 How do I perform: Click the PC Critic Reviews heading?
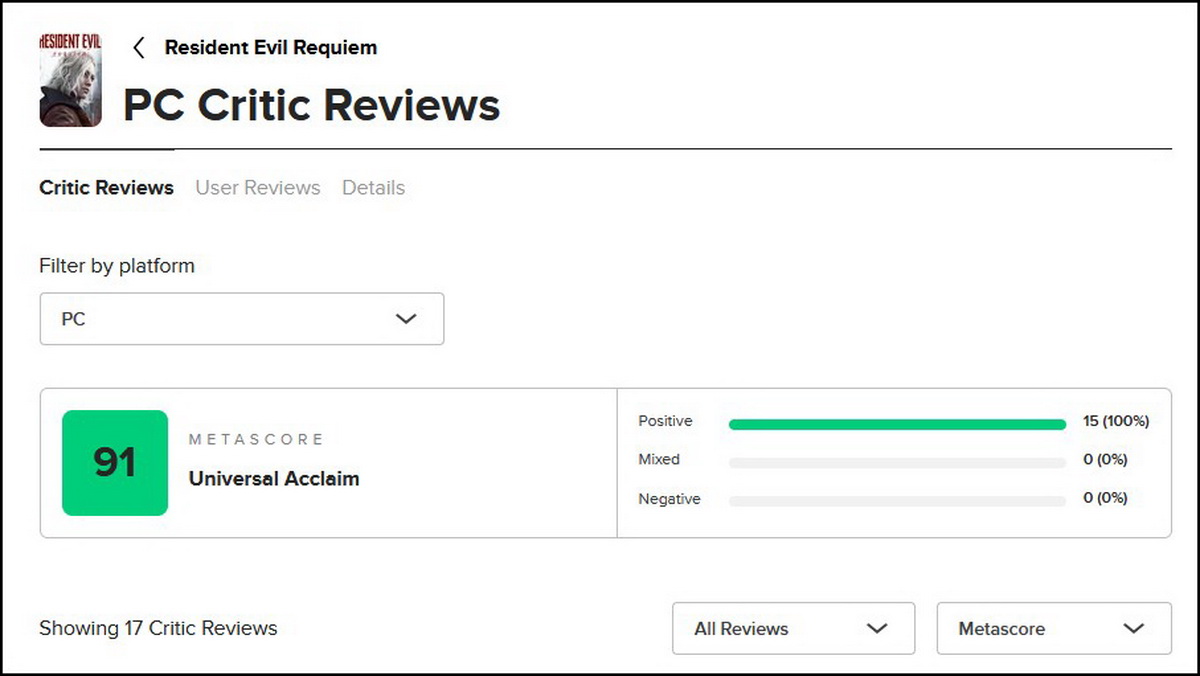[x=311, y=104]
